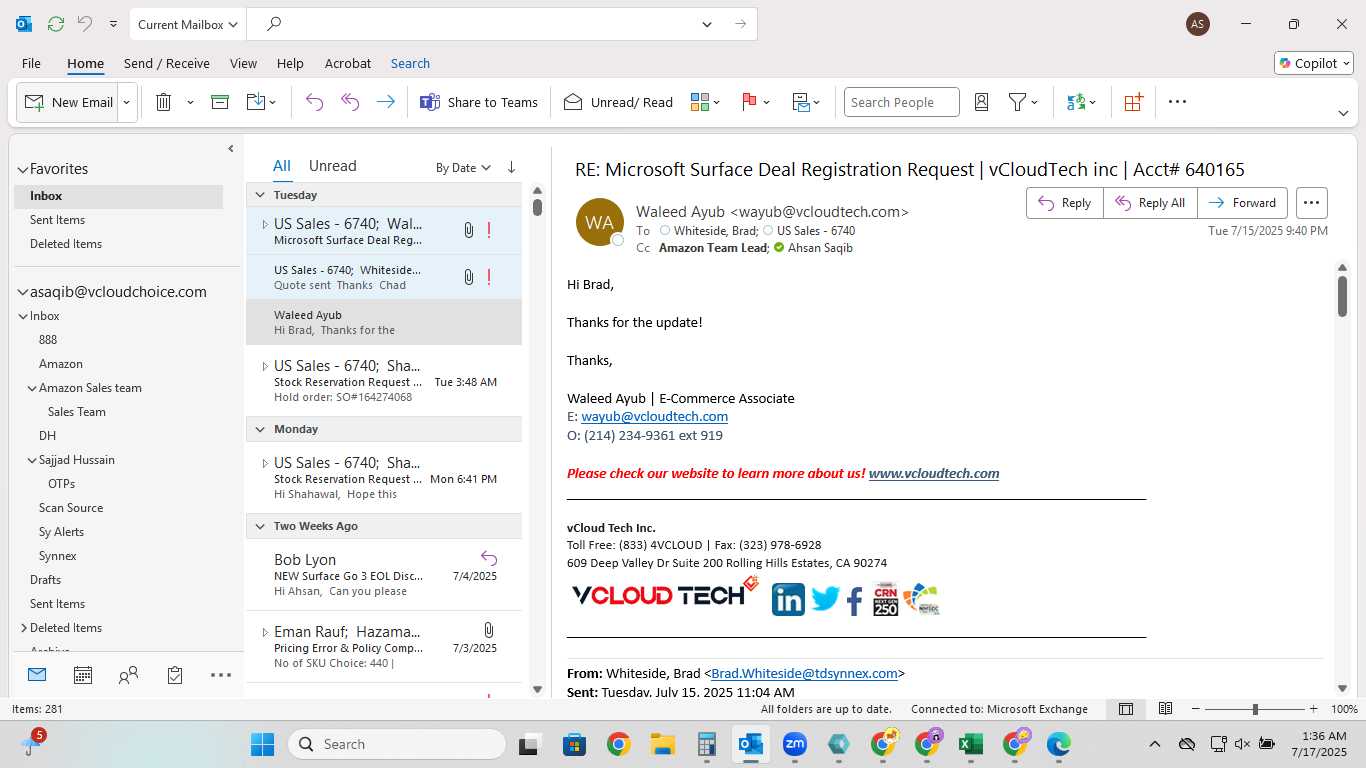Click the Windows Start button

pyautogui.click(x=262, y=744)
